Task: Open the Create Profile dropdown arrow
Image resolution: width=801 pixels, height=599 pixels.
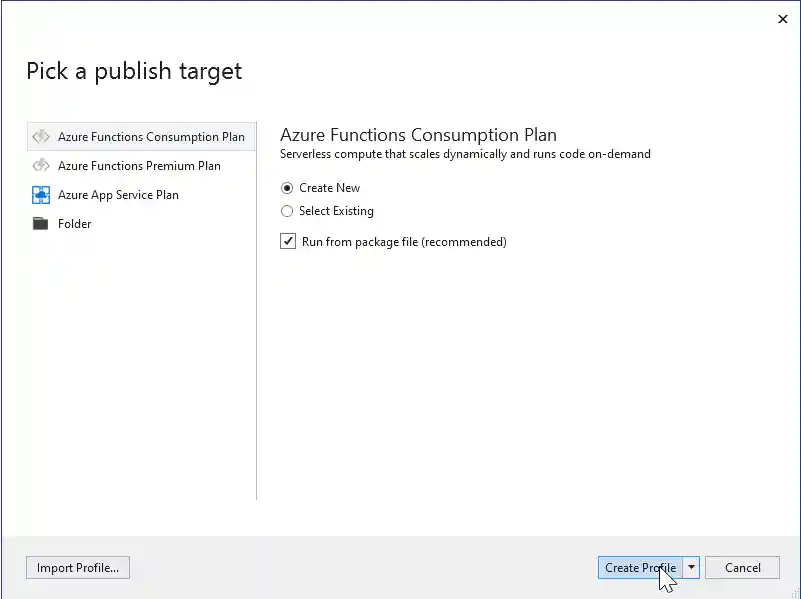Action: tap(690, 567)
